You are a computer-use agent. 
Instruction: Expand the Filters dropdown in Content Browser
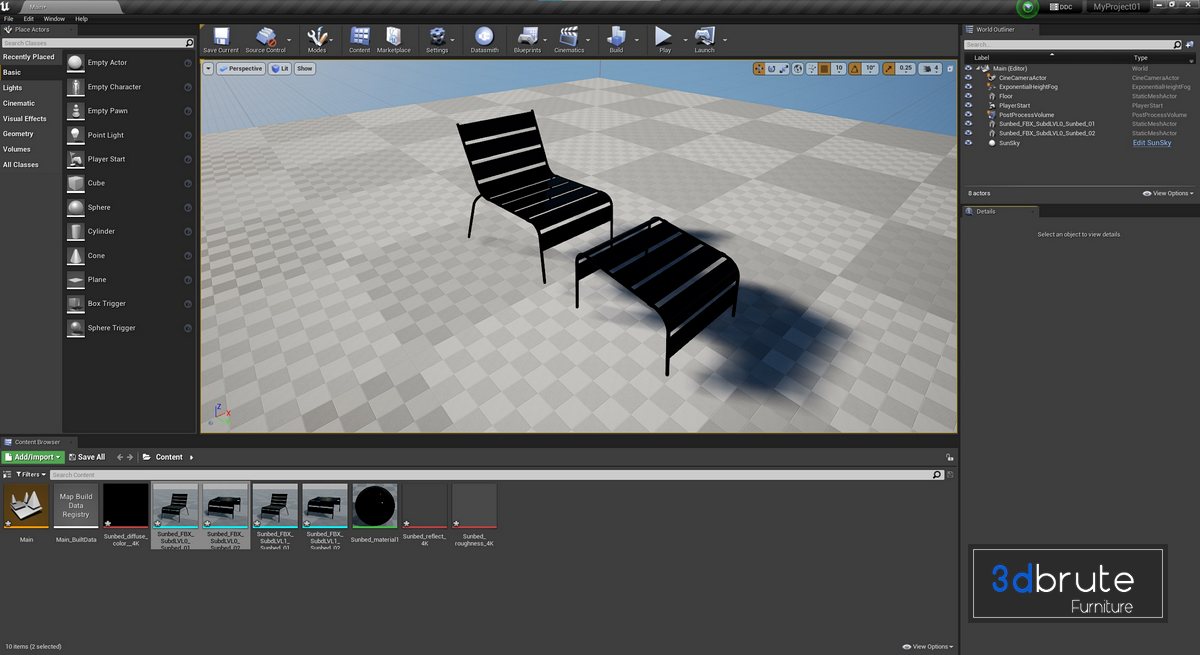coord(27,475)
